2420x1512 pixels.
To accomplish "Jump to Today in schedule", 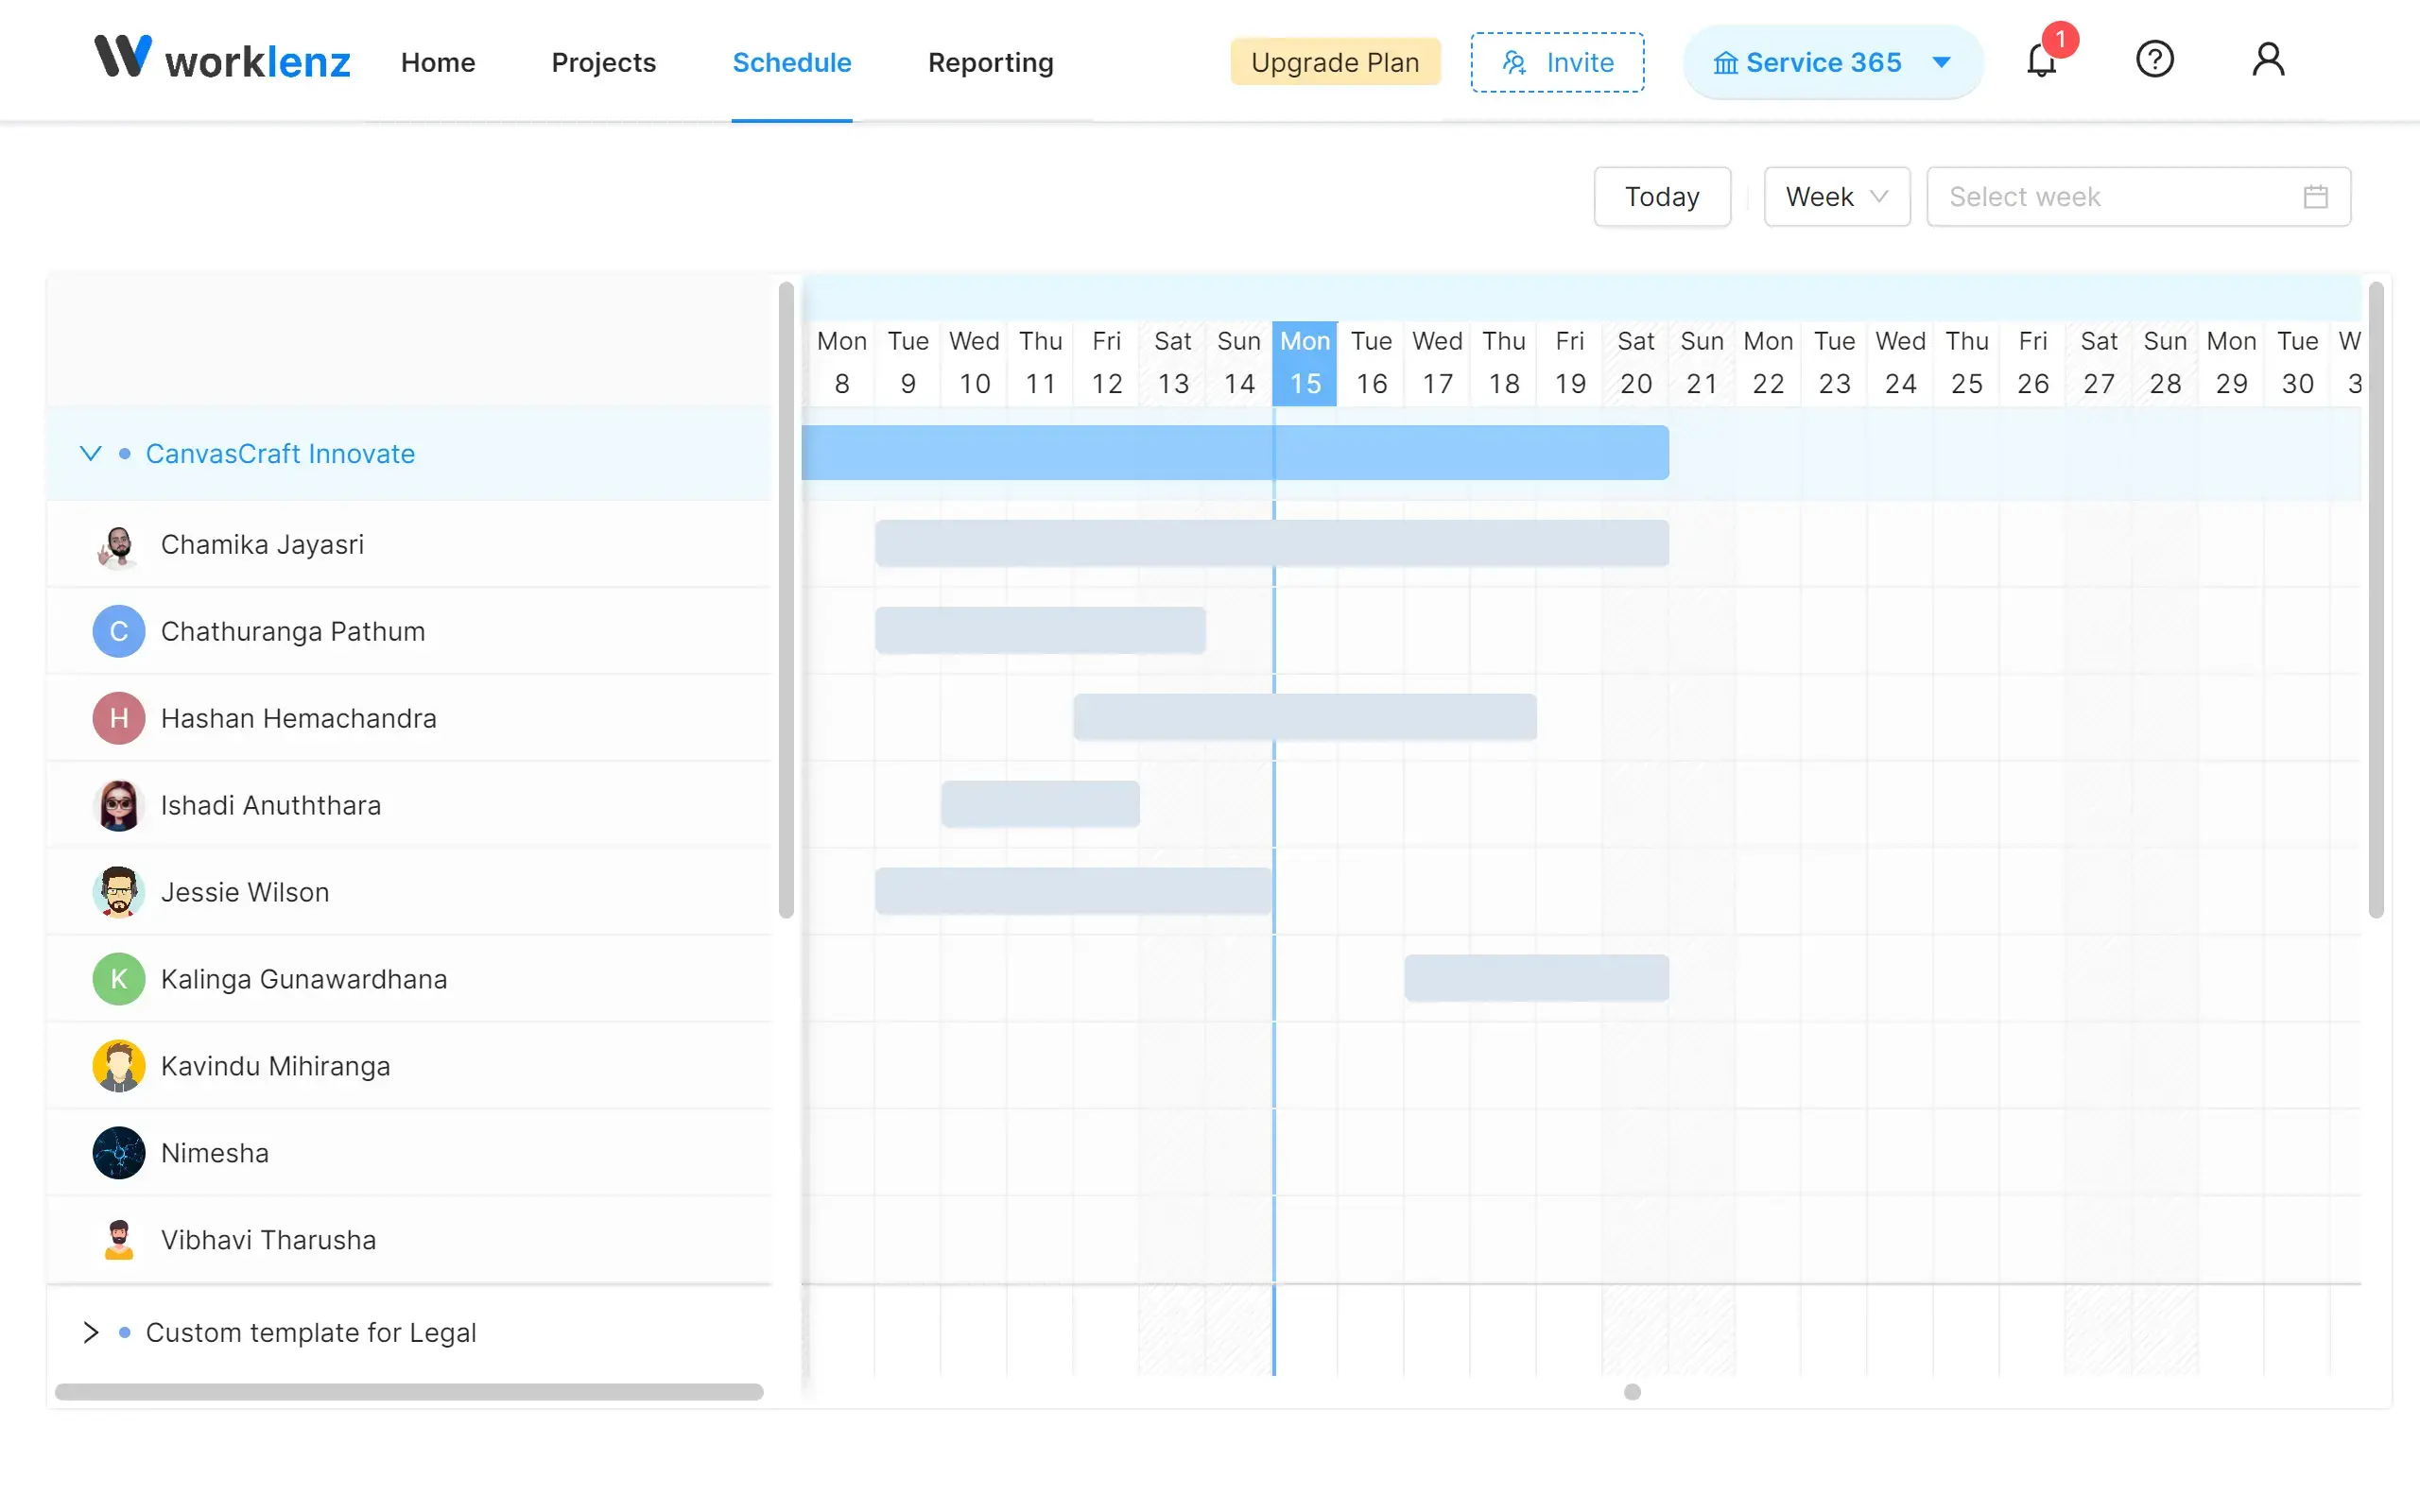I will click(x=1661, y=197).
